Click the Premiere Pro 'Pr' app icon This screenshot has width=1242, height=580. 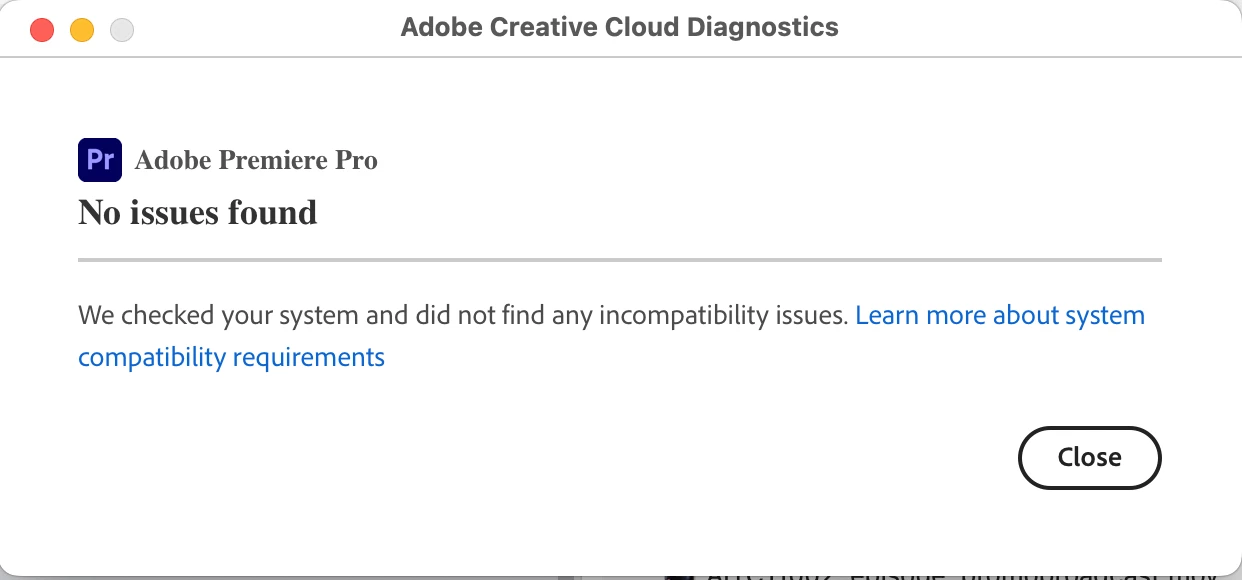pos(100,160)
